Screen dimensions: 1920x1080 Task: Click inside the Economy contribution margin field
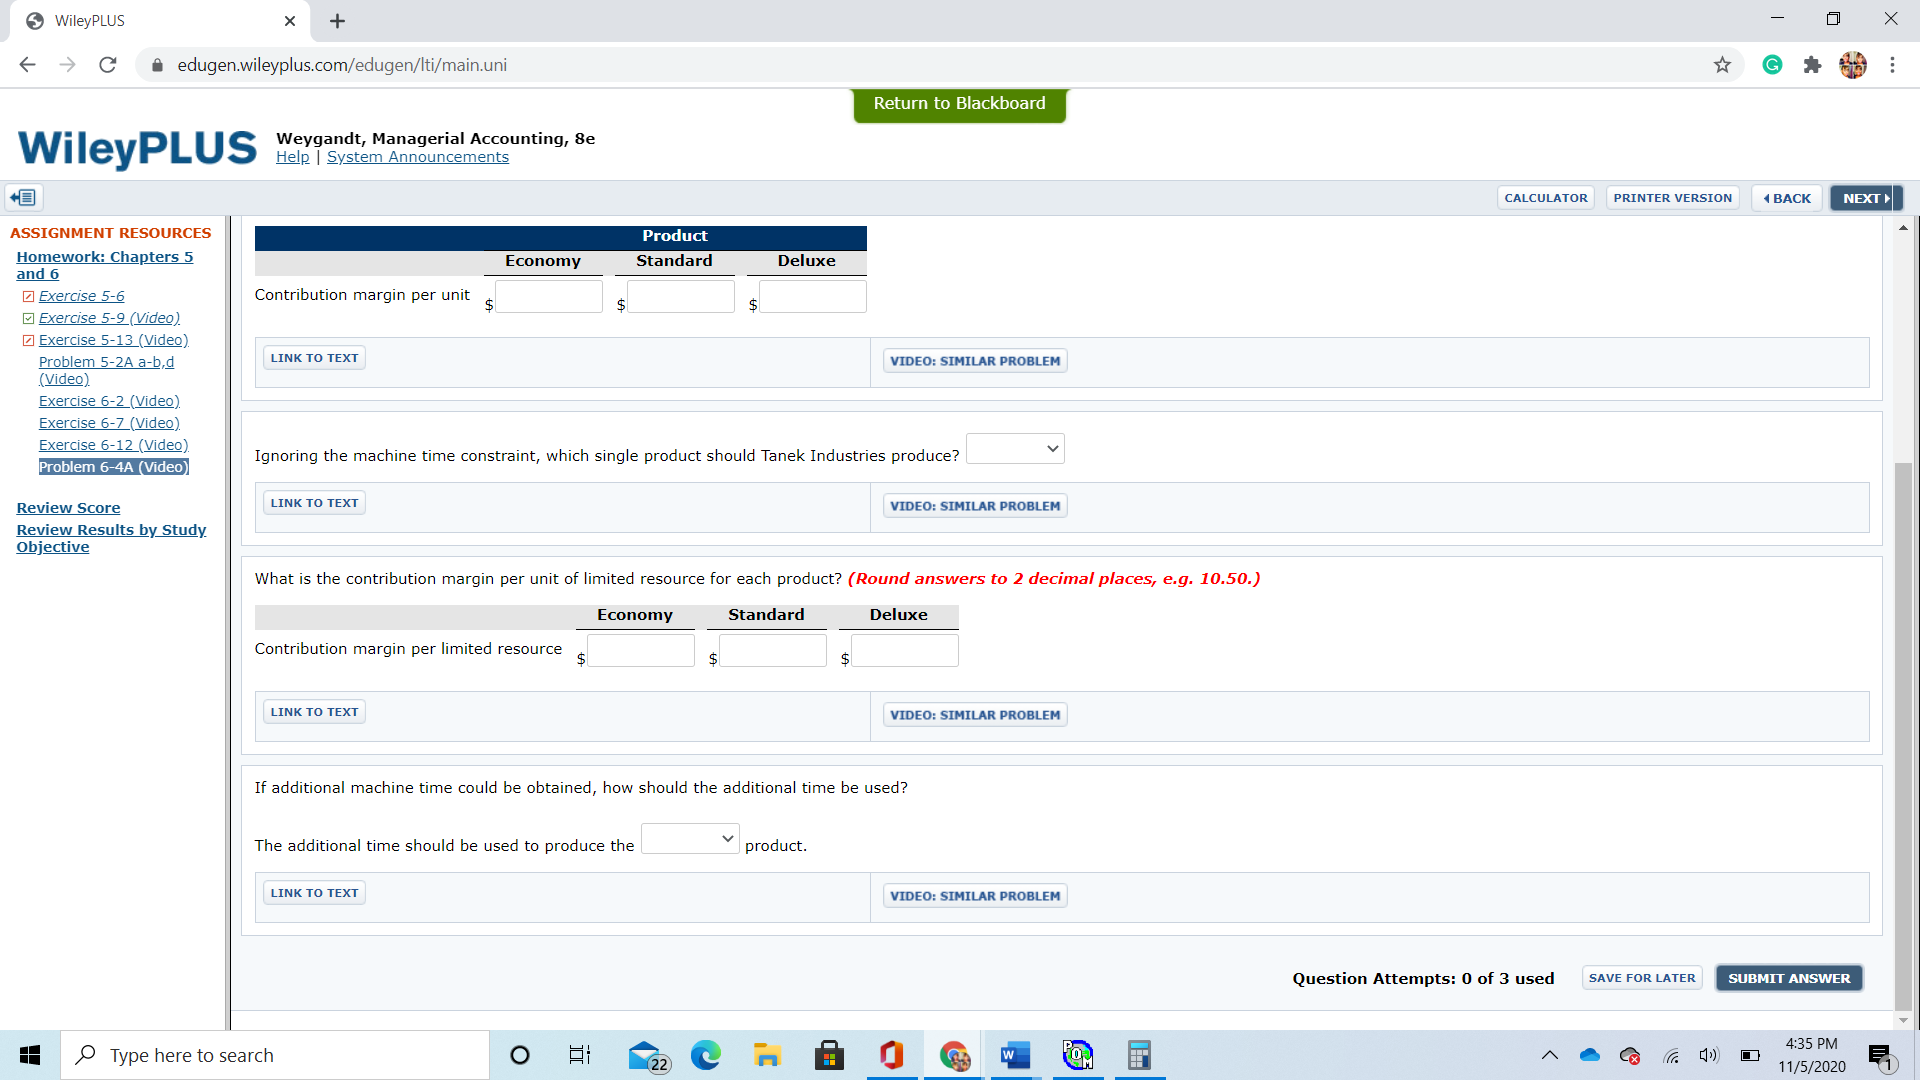point(549,296)
